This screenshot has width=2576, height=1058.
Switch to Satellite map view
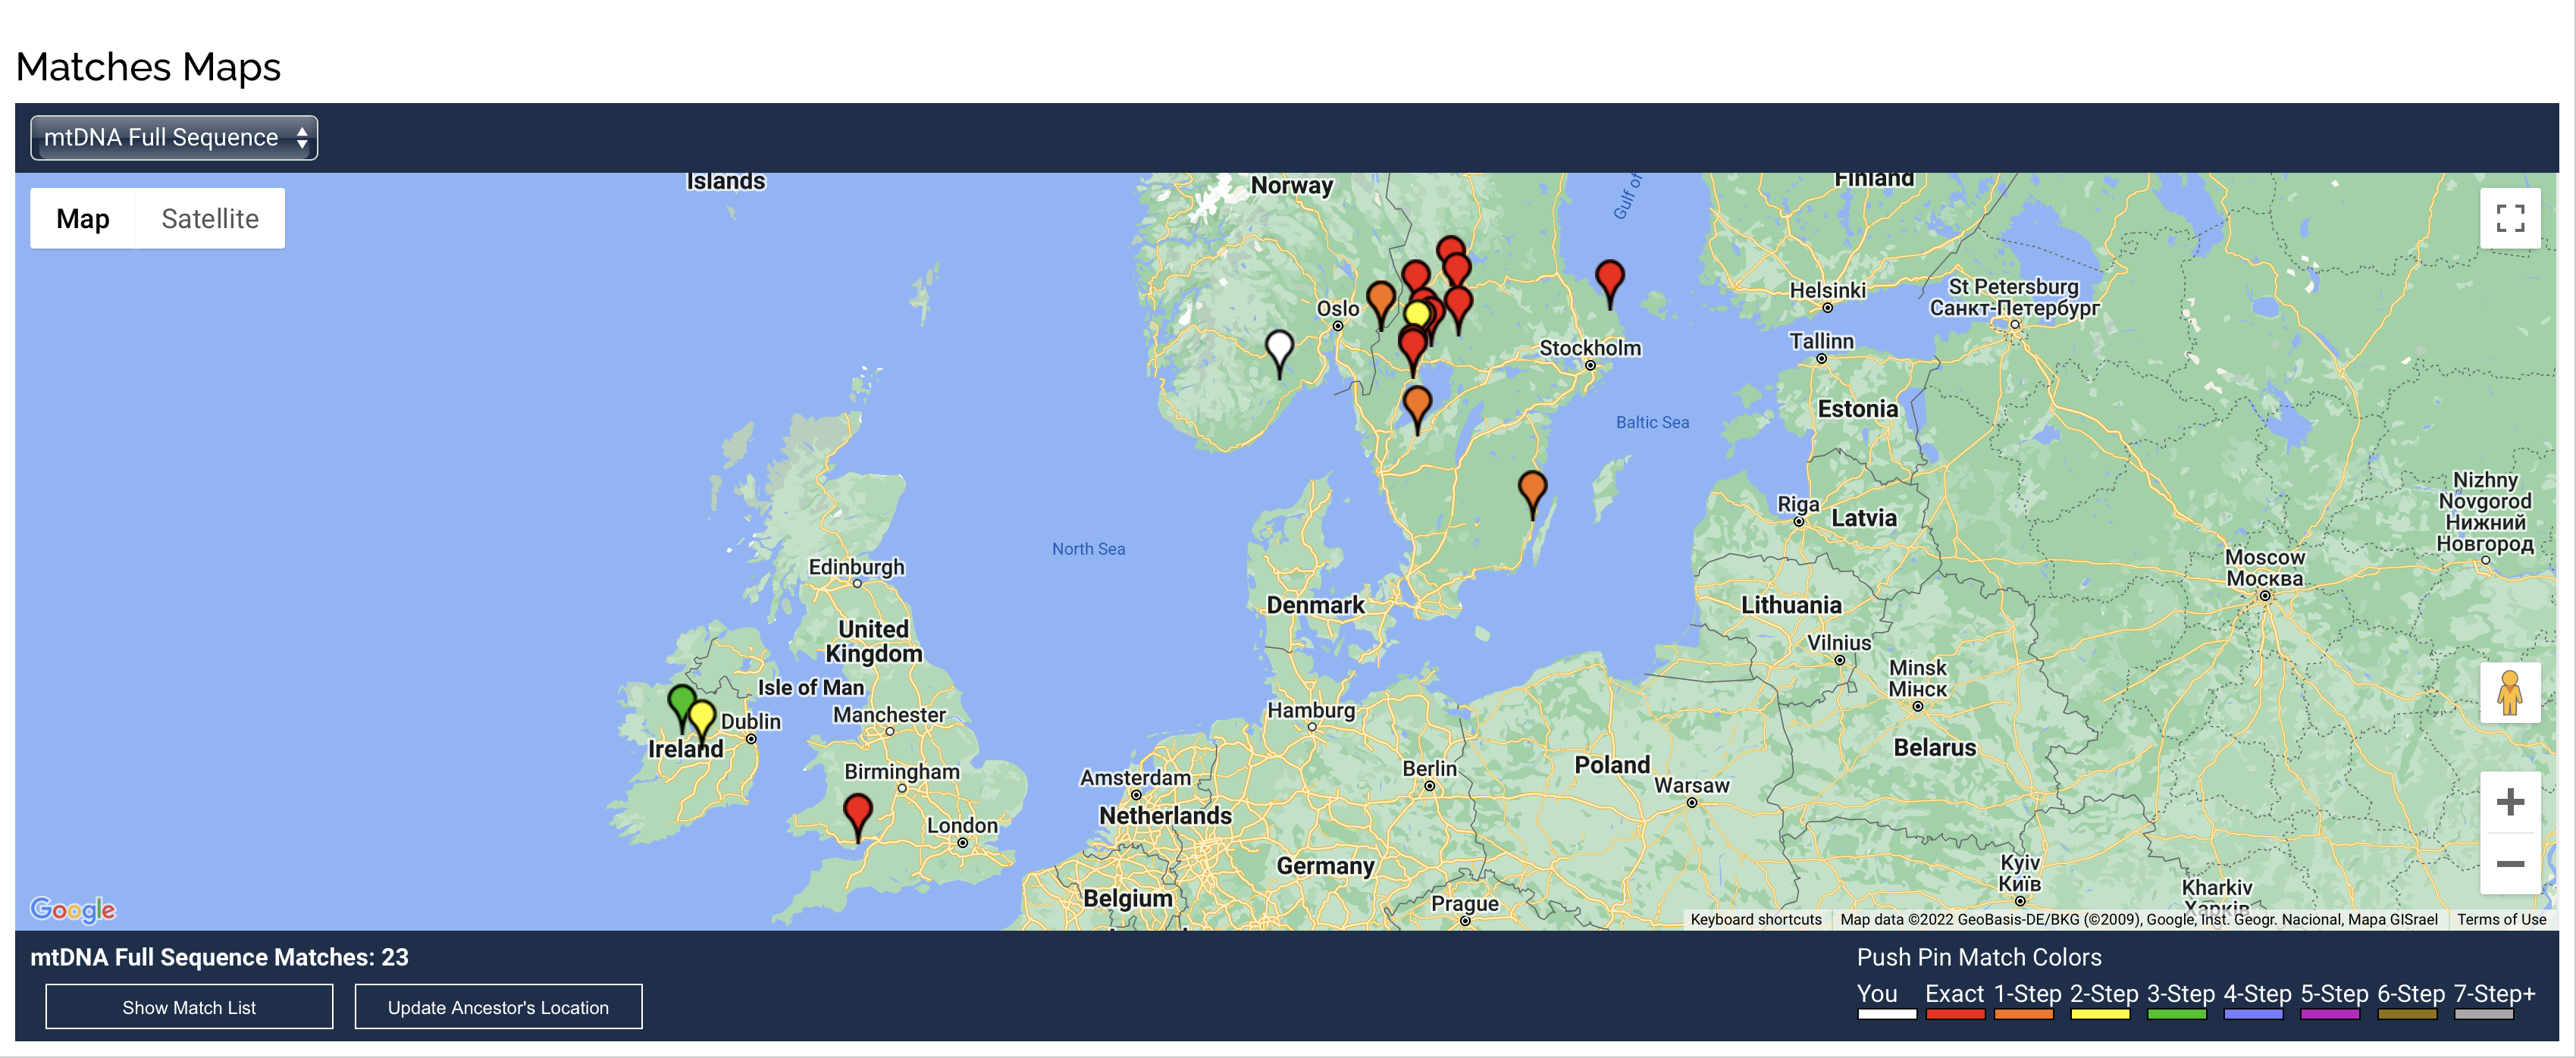[210, 219]
